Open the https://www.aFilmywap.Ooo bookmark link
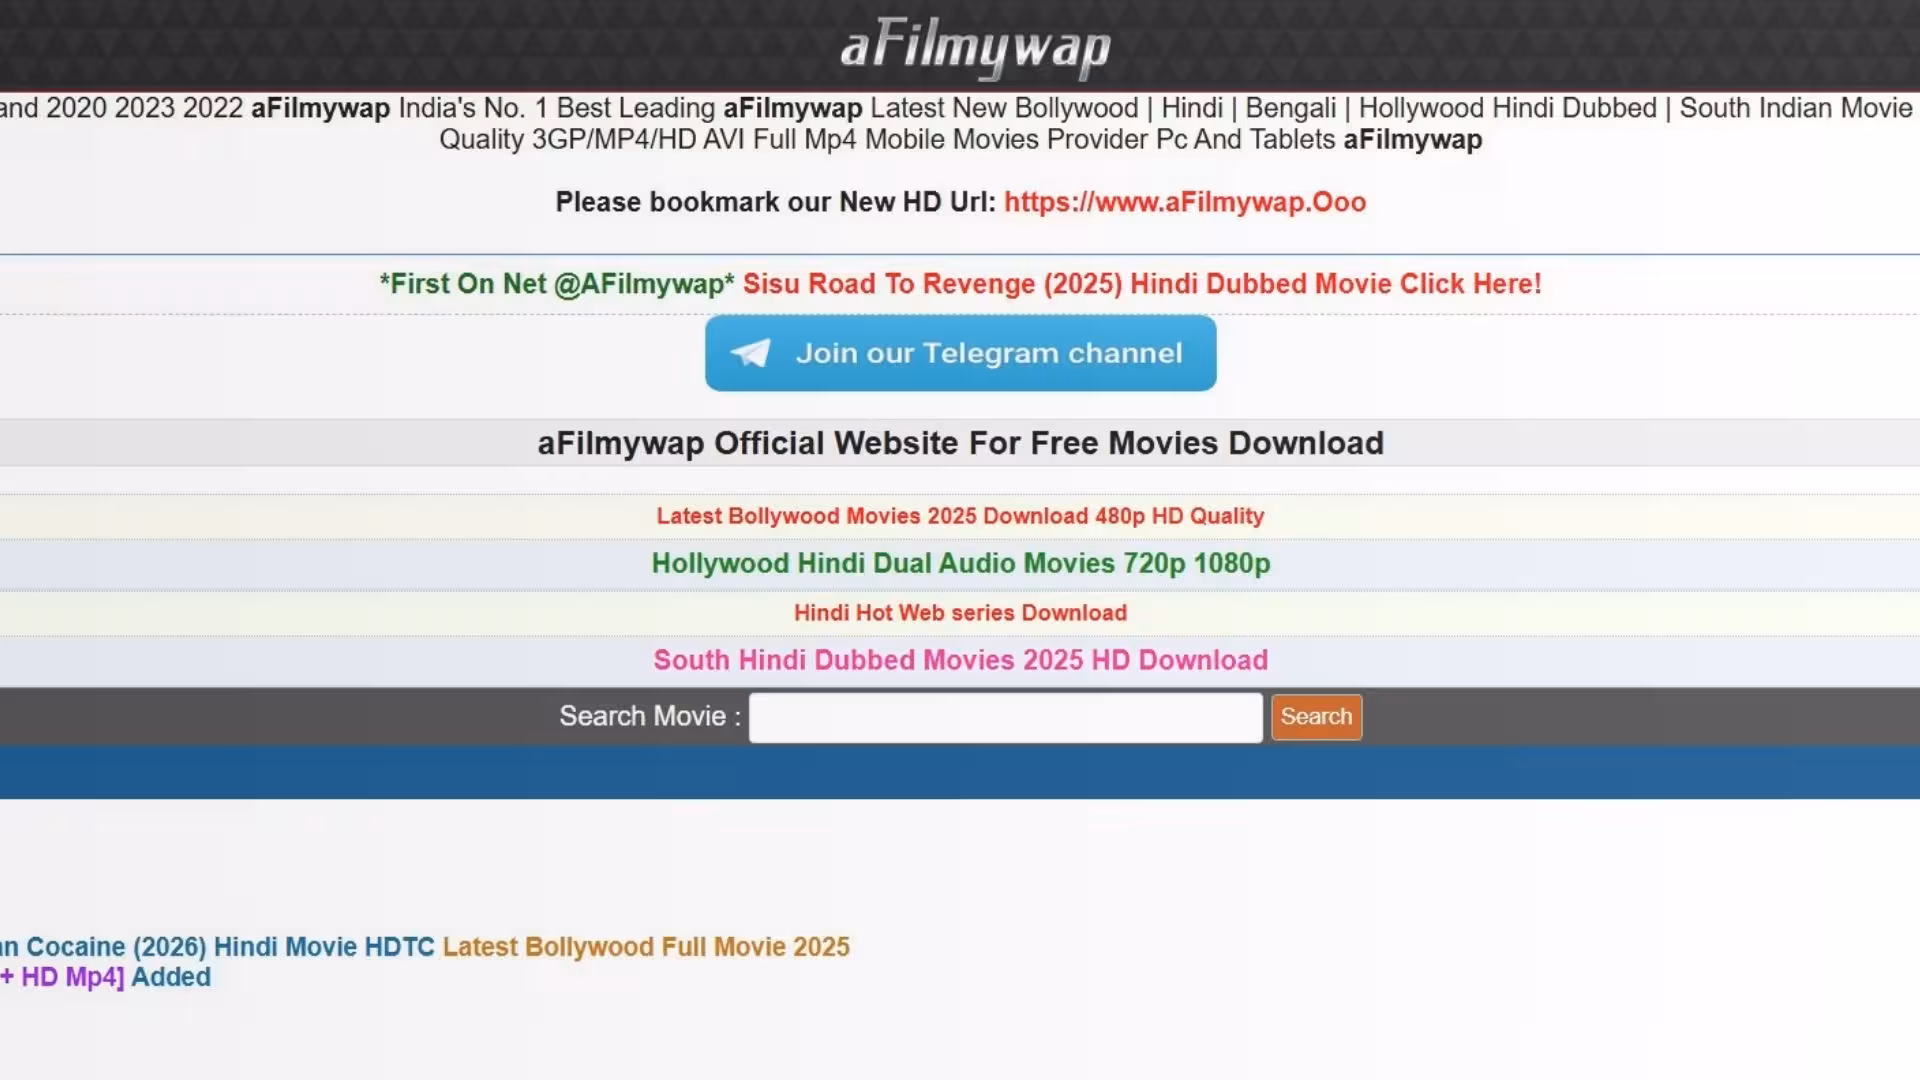 coord(1185,202)
